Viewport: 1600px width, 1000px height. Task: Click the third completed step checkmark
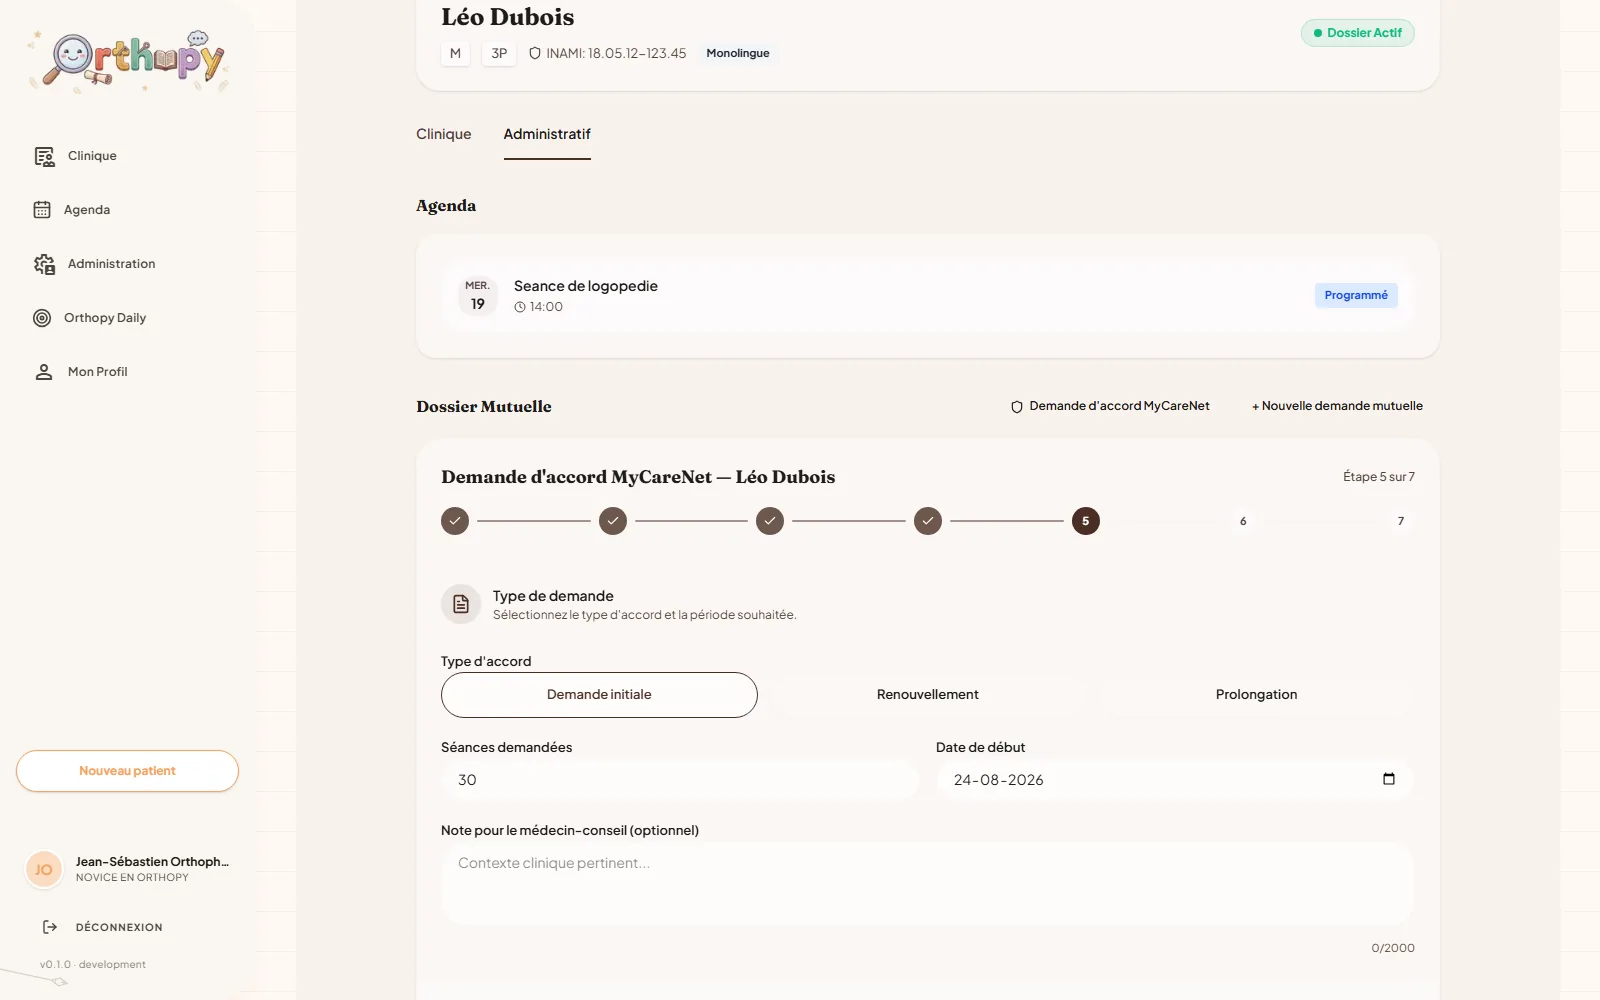tap(770, 521)
